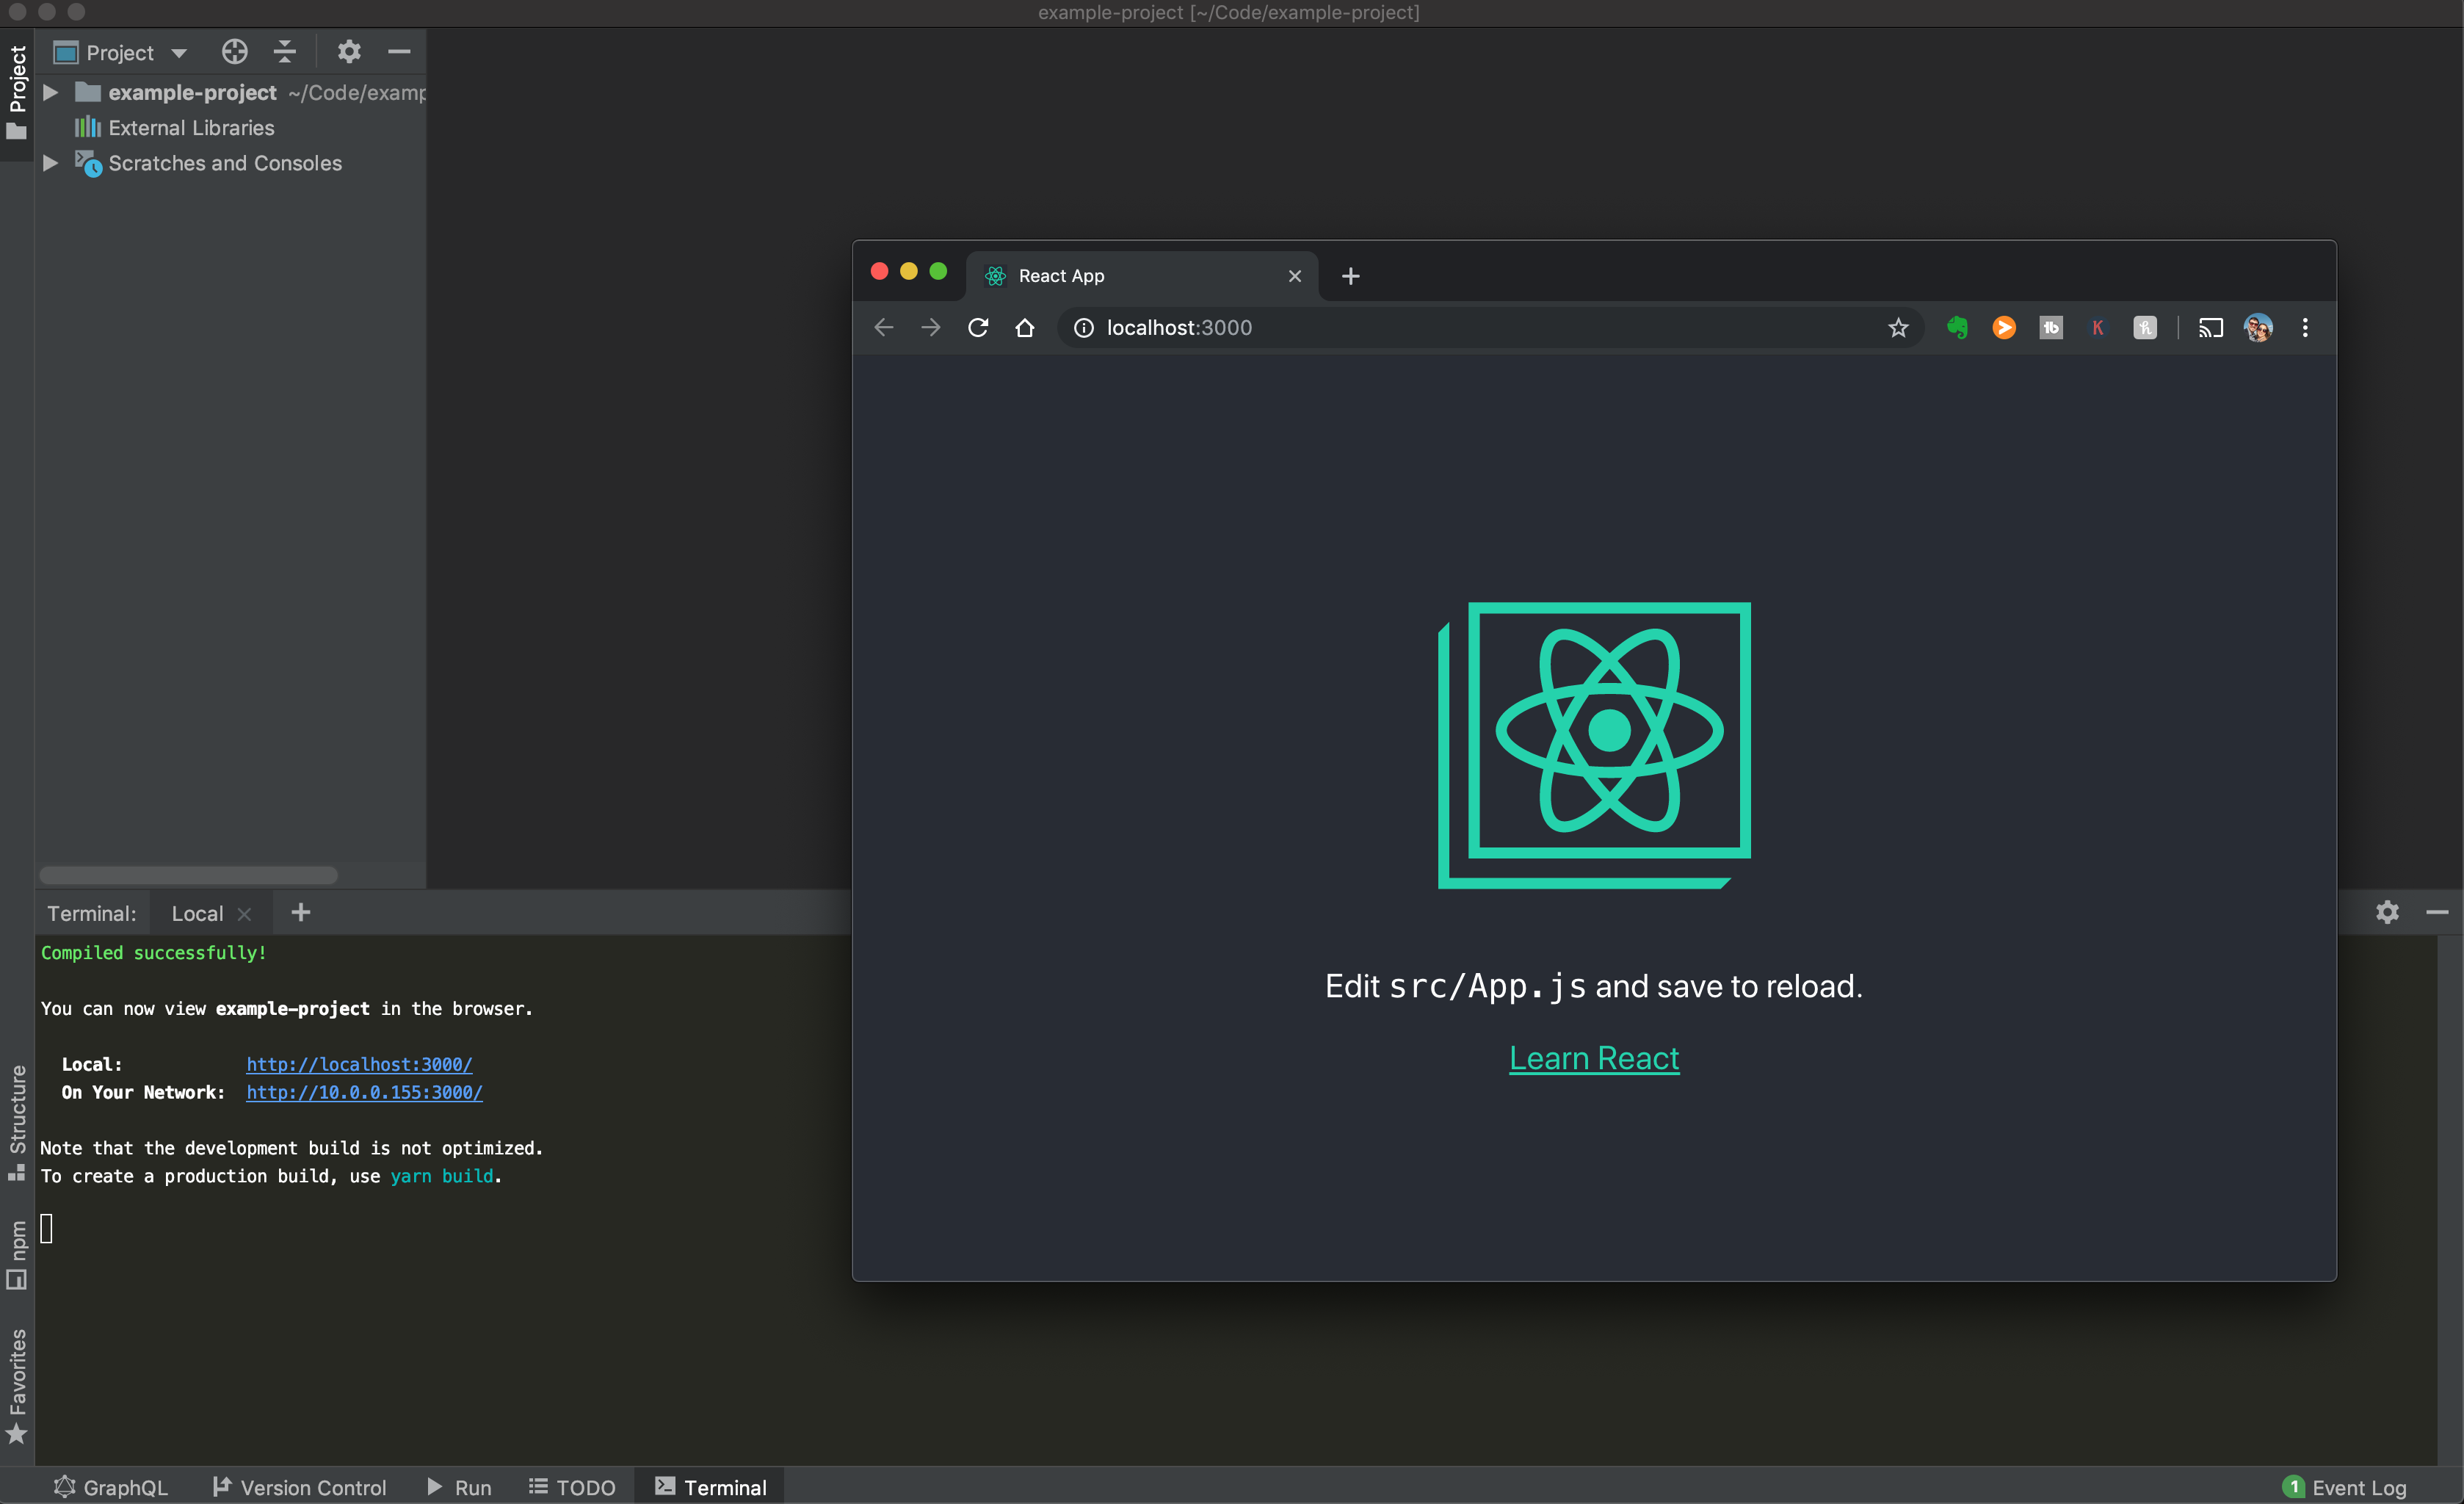Open the Chrome three-dot menu

[x=2305, y=328]
